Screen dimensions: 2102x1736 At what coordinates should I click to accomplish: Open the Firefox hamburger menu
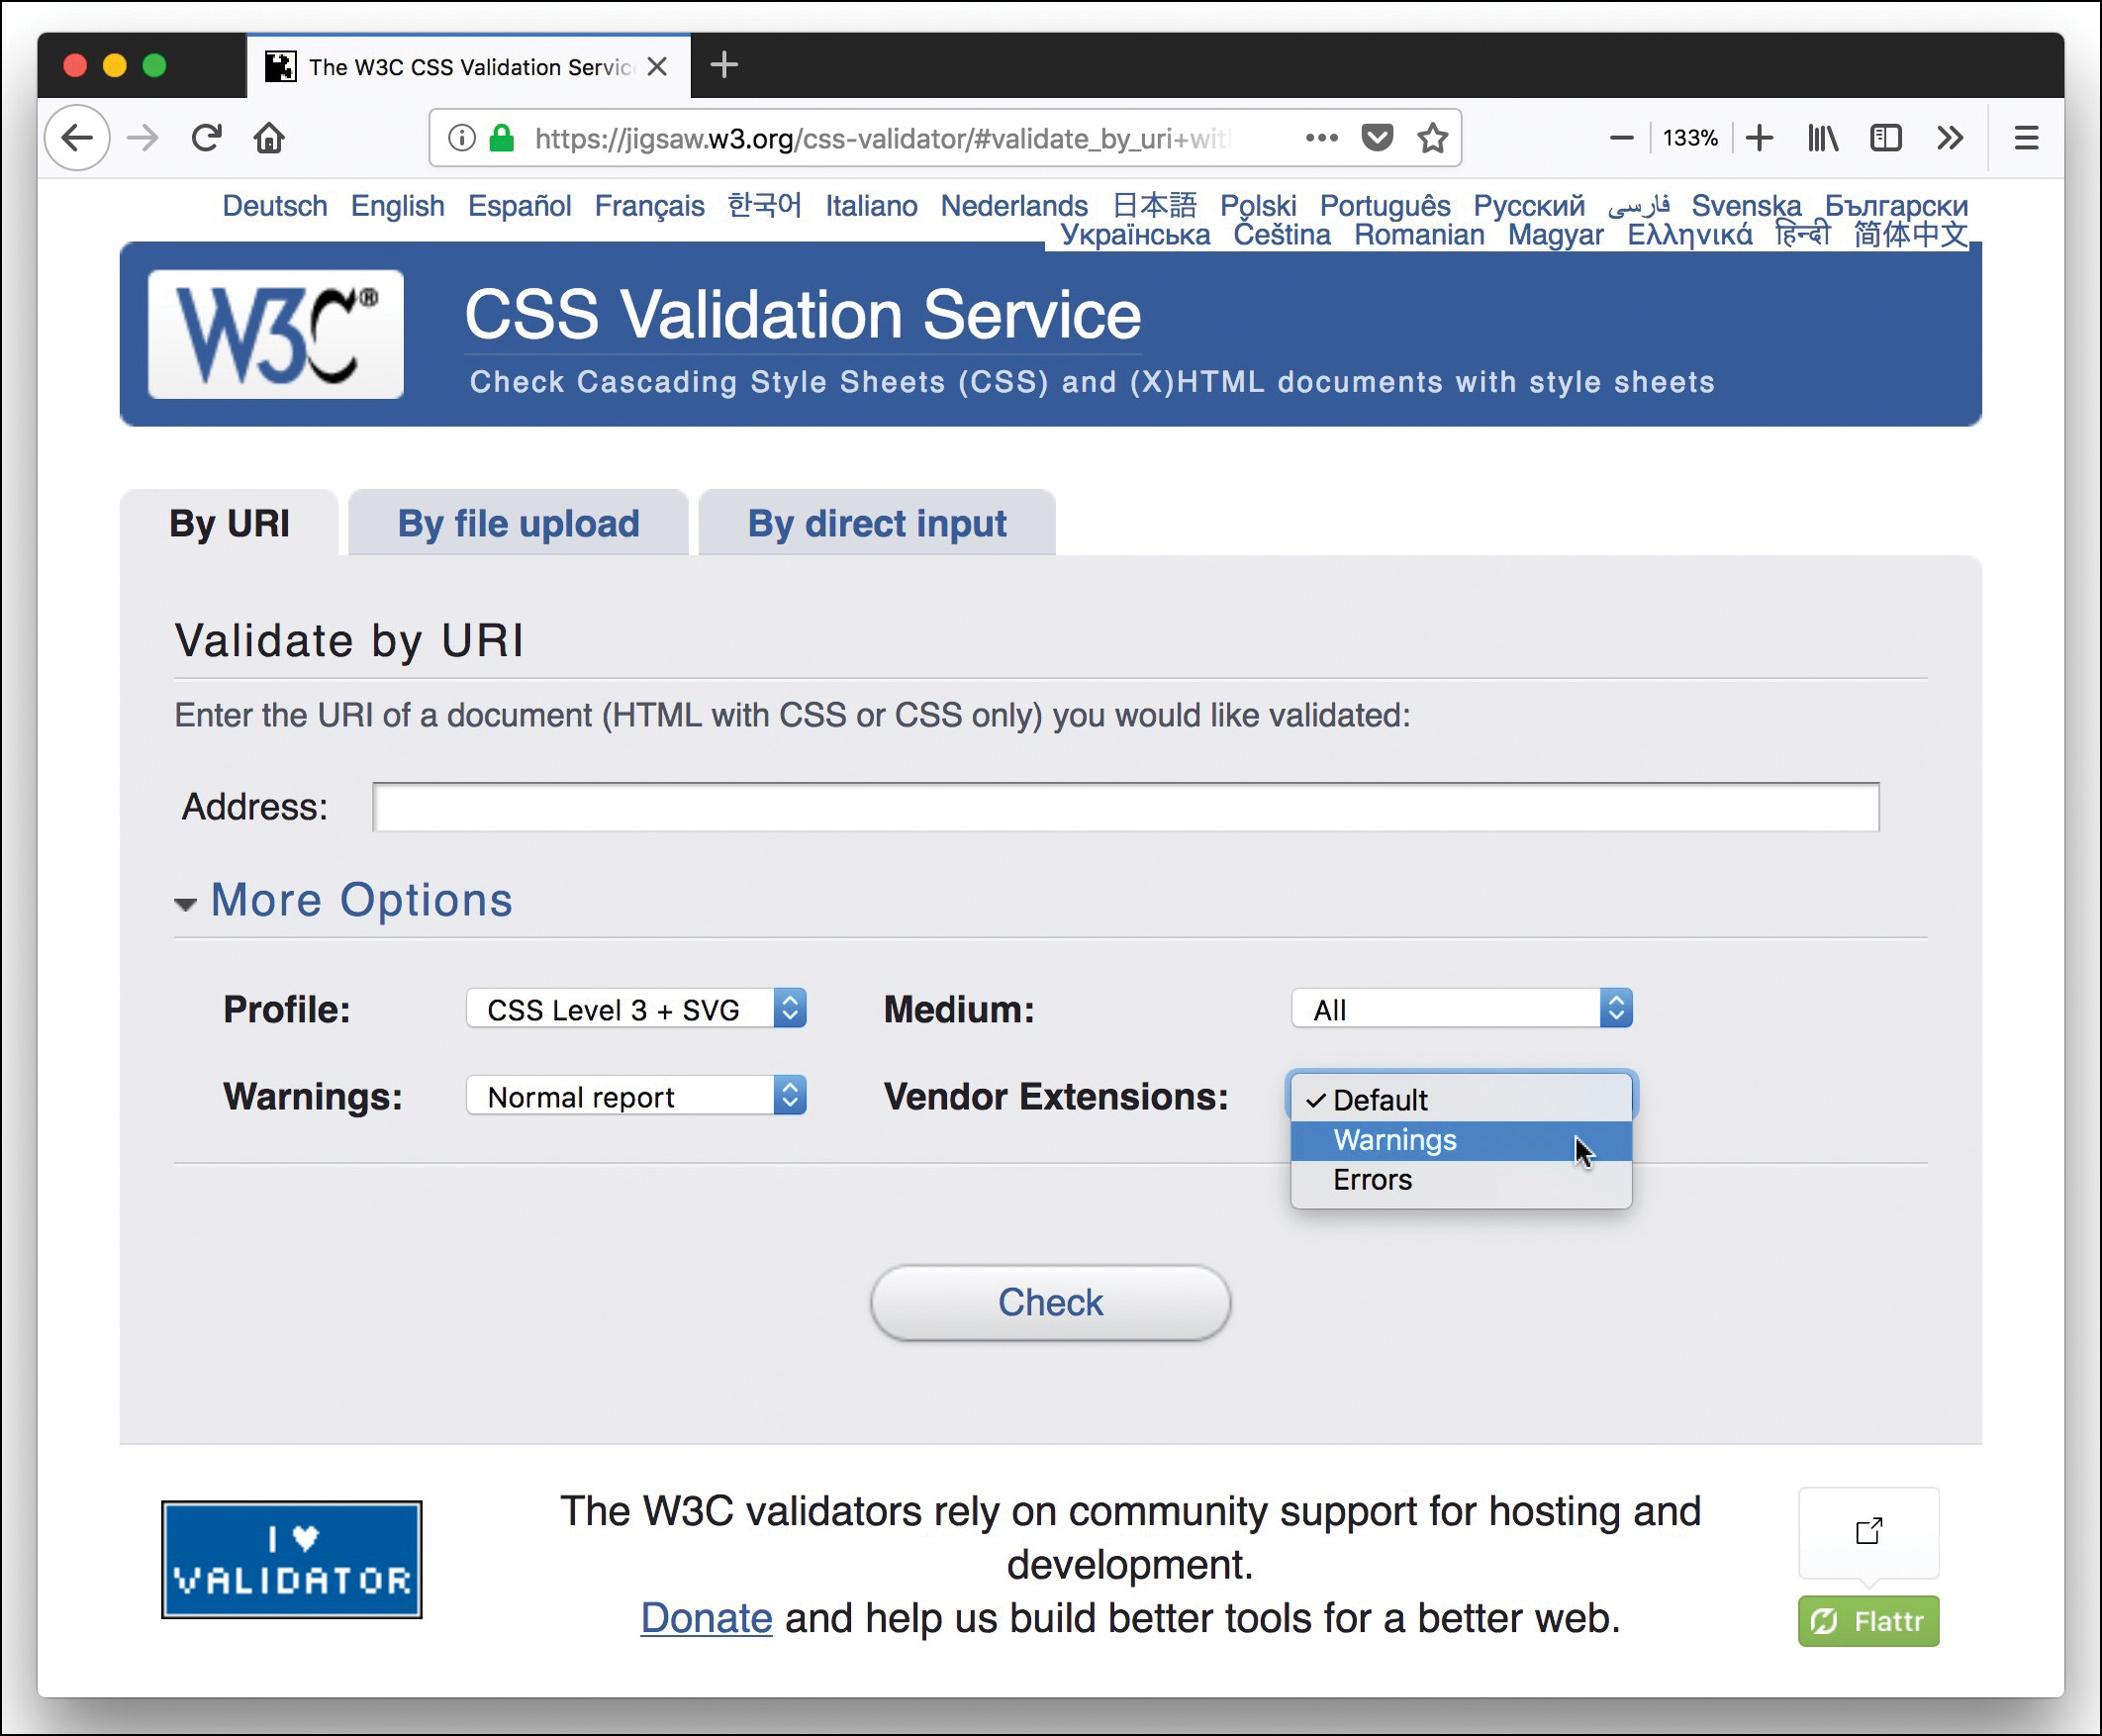tap(2027, 137)
